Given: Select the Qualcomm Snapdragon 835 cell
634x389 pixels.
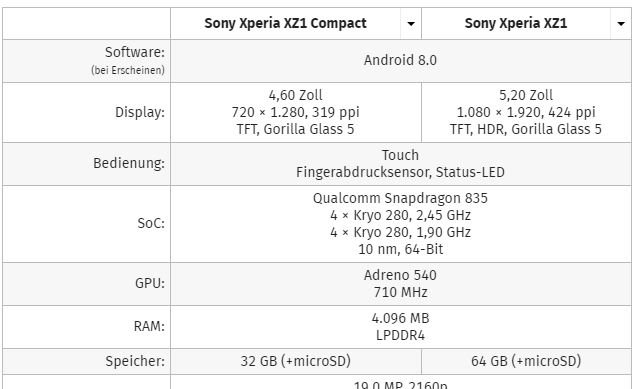Looking at the screenshot, I should tap(401, 224).
